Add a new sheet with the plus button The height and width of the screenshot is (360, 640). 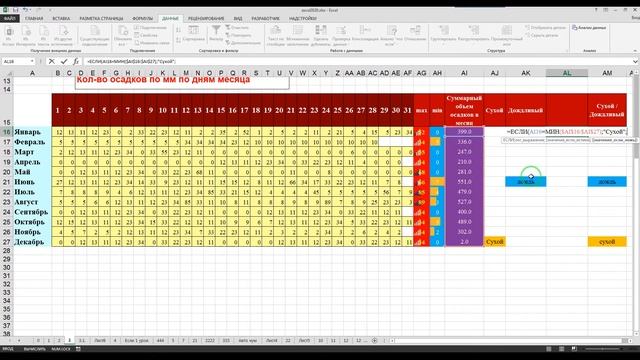click(x=375, y=340)
